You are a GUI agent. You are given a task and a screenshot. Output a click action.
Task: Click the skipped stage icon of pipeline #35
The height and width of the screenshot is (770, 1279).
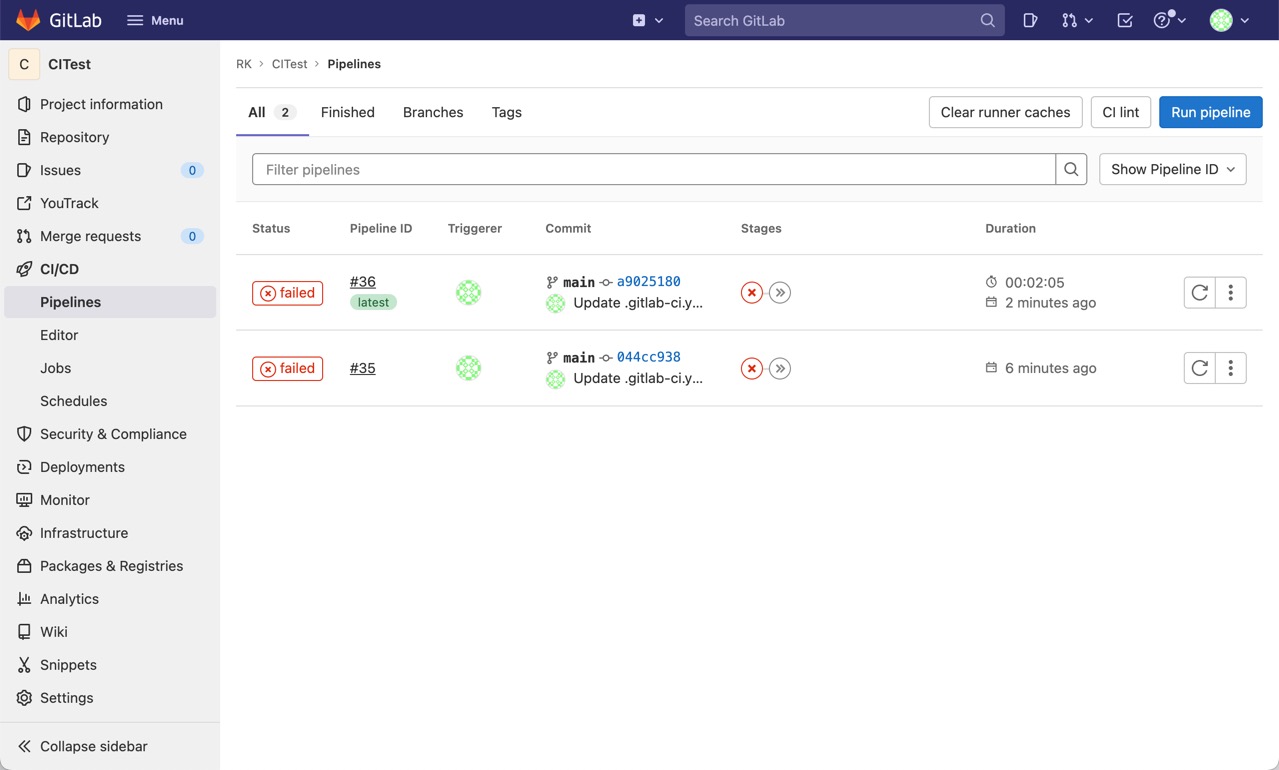click(x=780, y=369)
